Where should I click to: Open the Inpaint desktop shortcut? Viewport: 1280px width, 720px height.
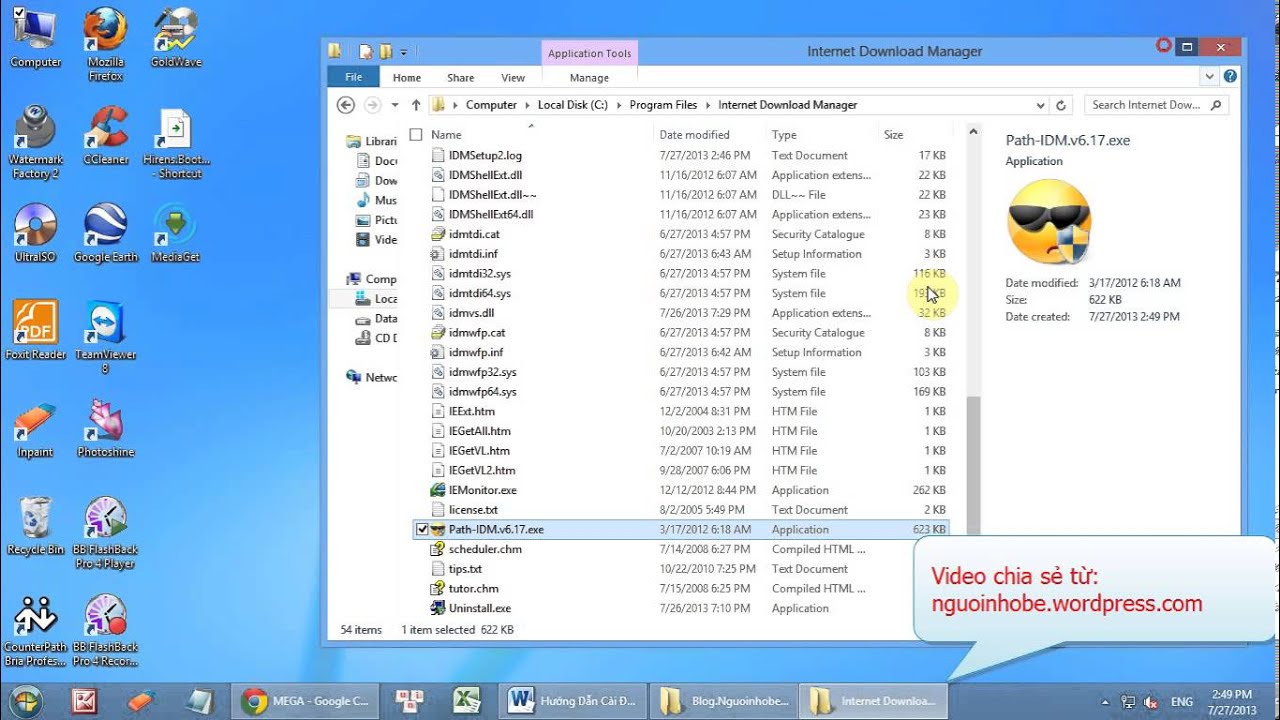click(35, 427)
